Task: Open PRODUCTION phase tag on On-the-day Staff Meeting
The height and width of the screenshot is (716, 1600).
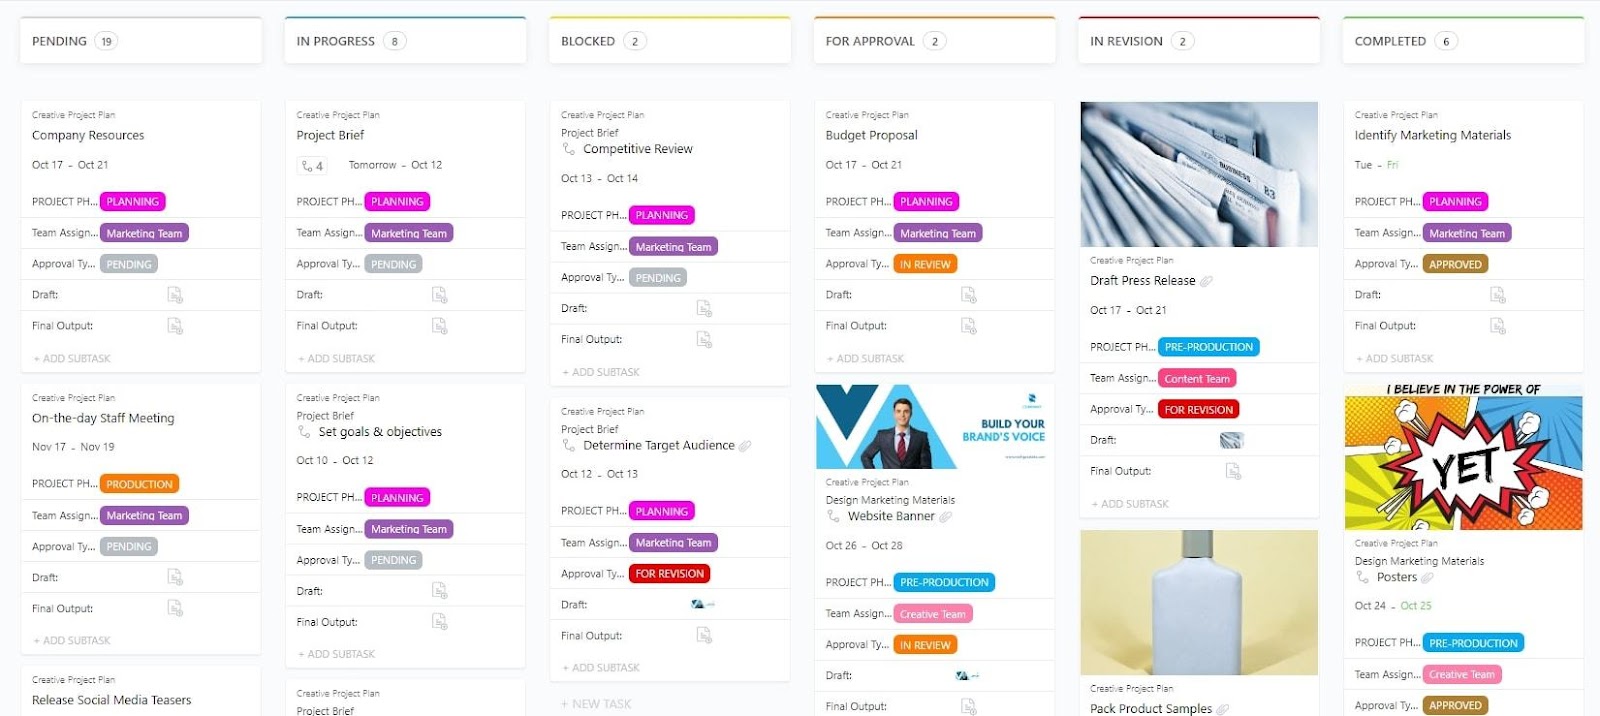Action: pos(140,484)
